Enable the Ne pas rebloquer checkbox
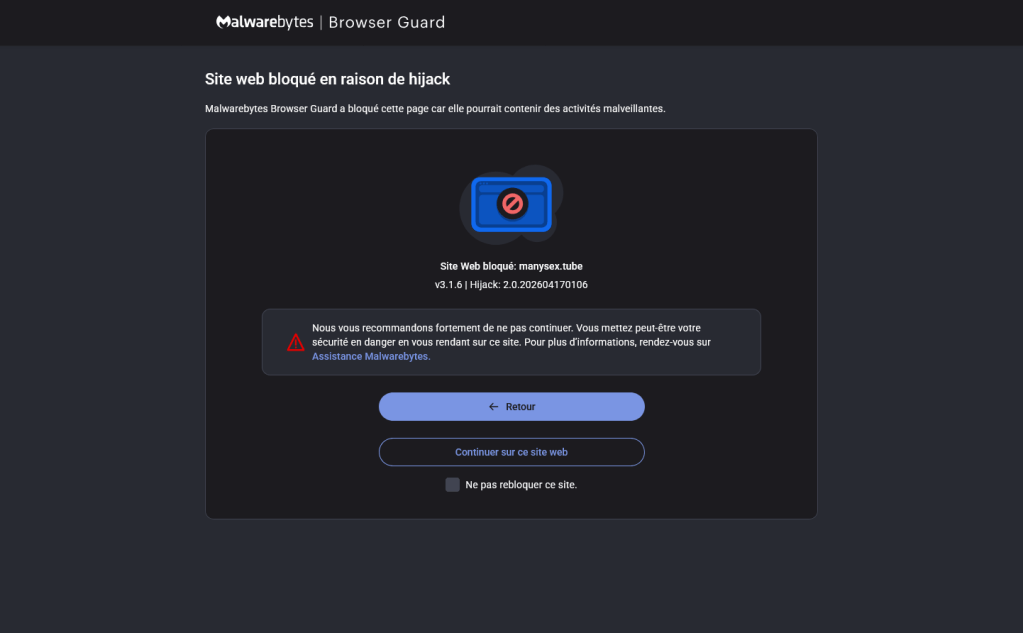This screenshot has width=1023, height=633. (452, 484)
